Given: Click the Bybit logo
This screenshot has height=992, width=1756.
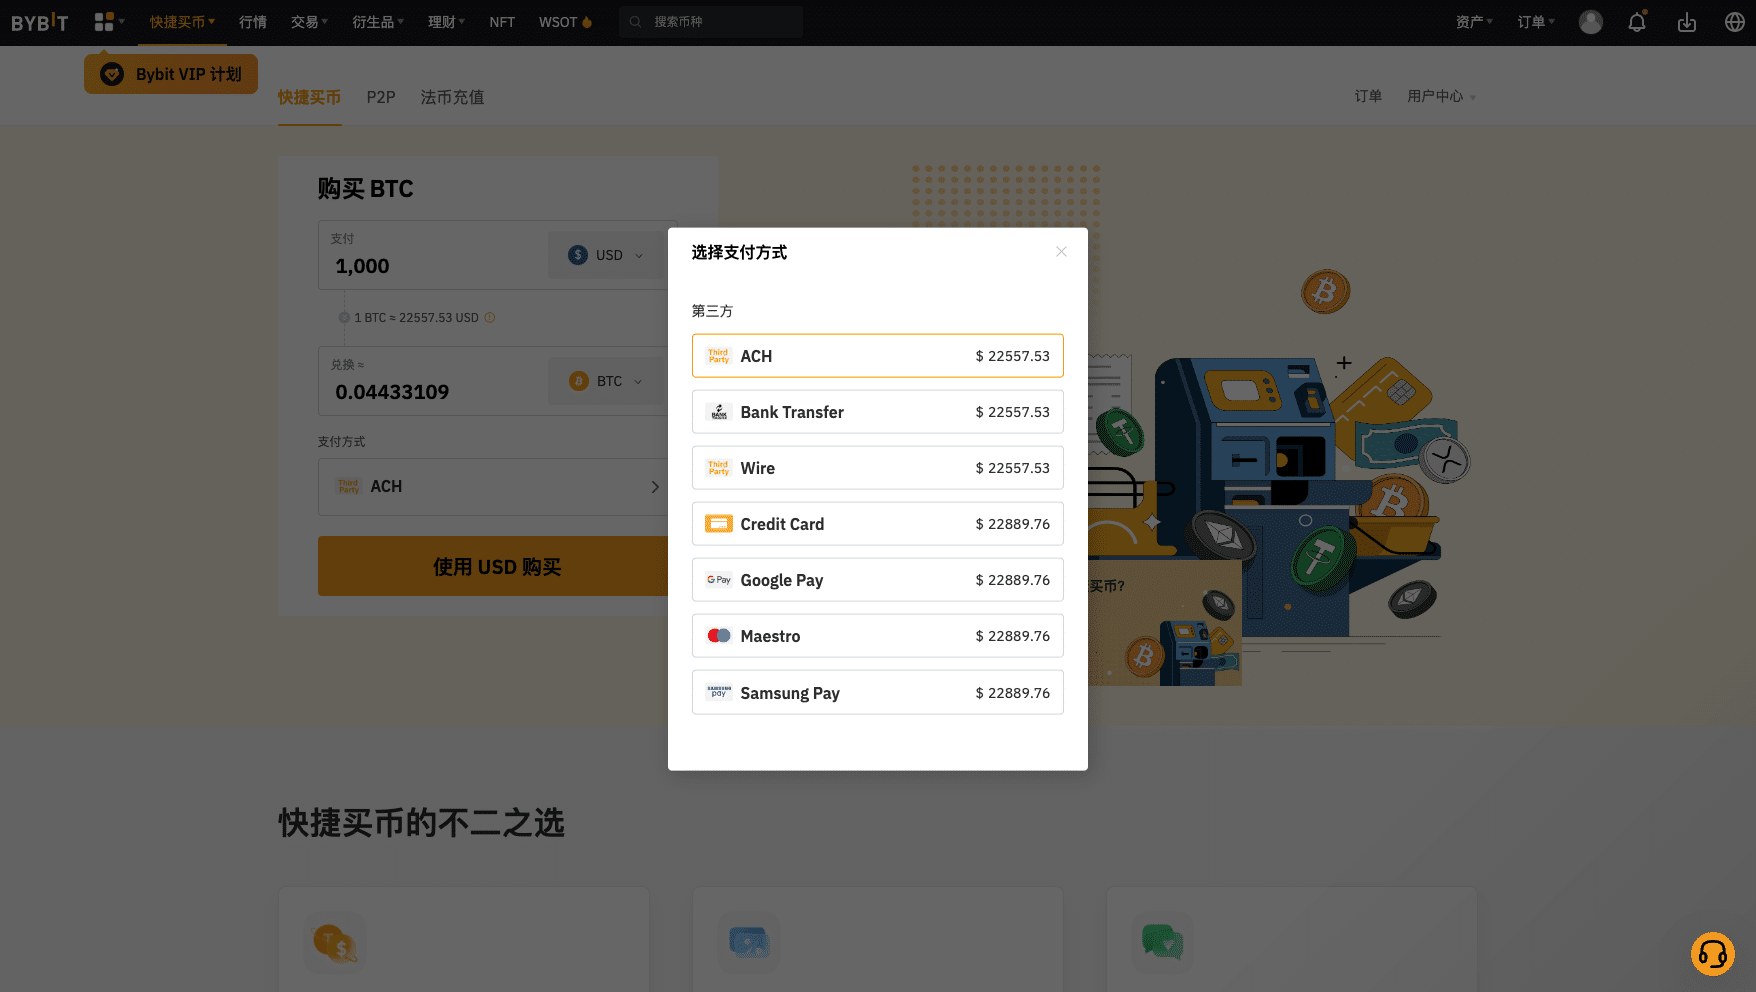Looking at the screenshot, I should (40, 22).
